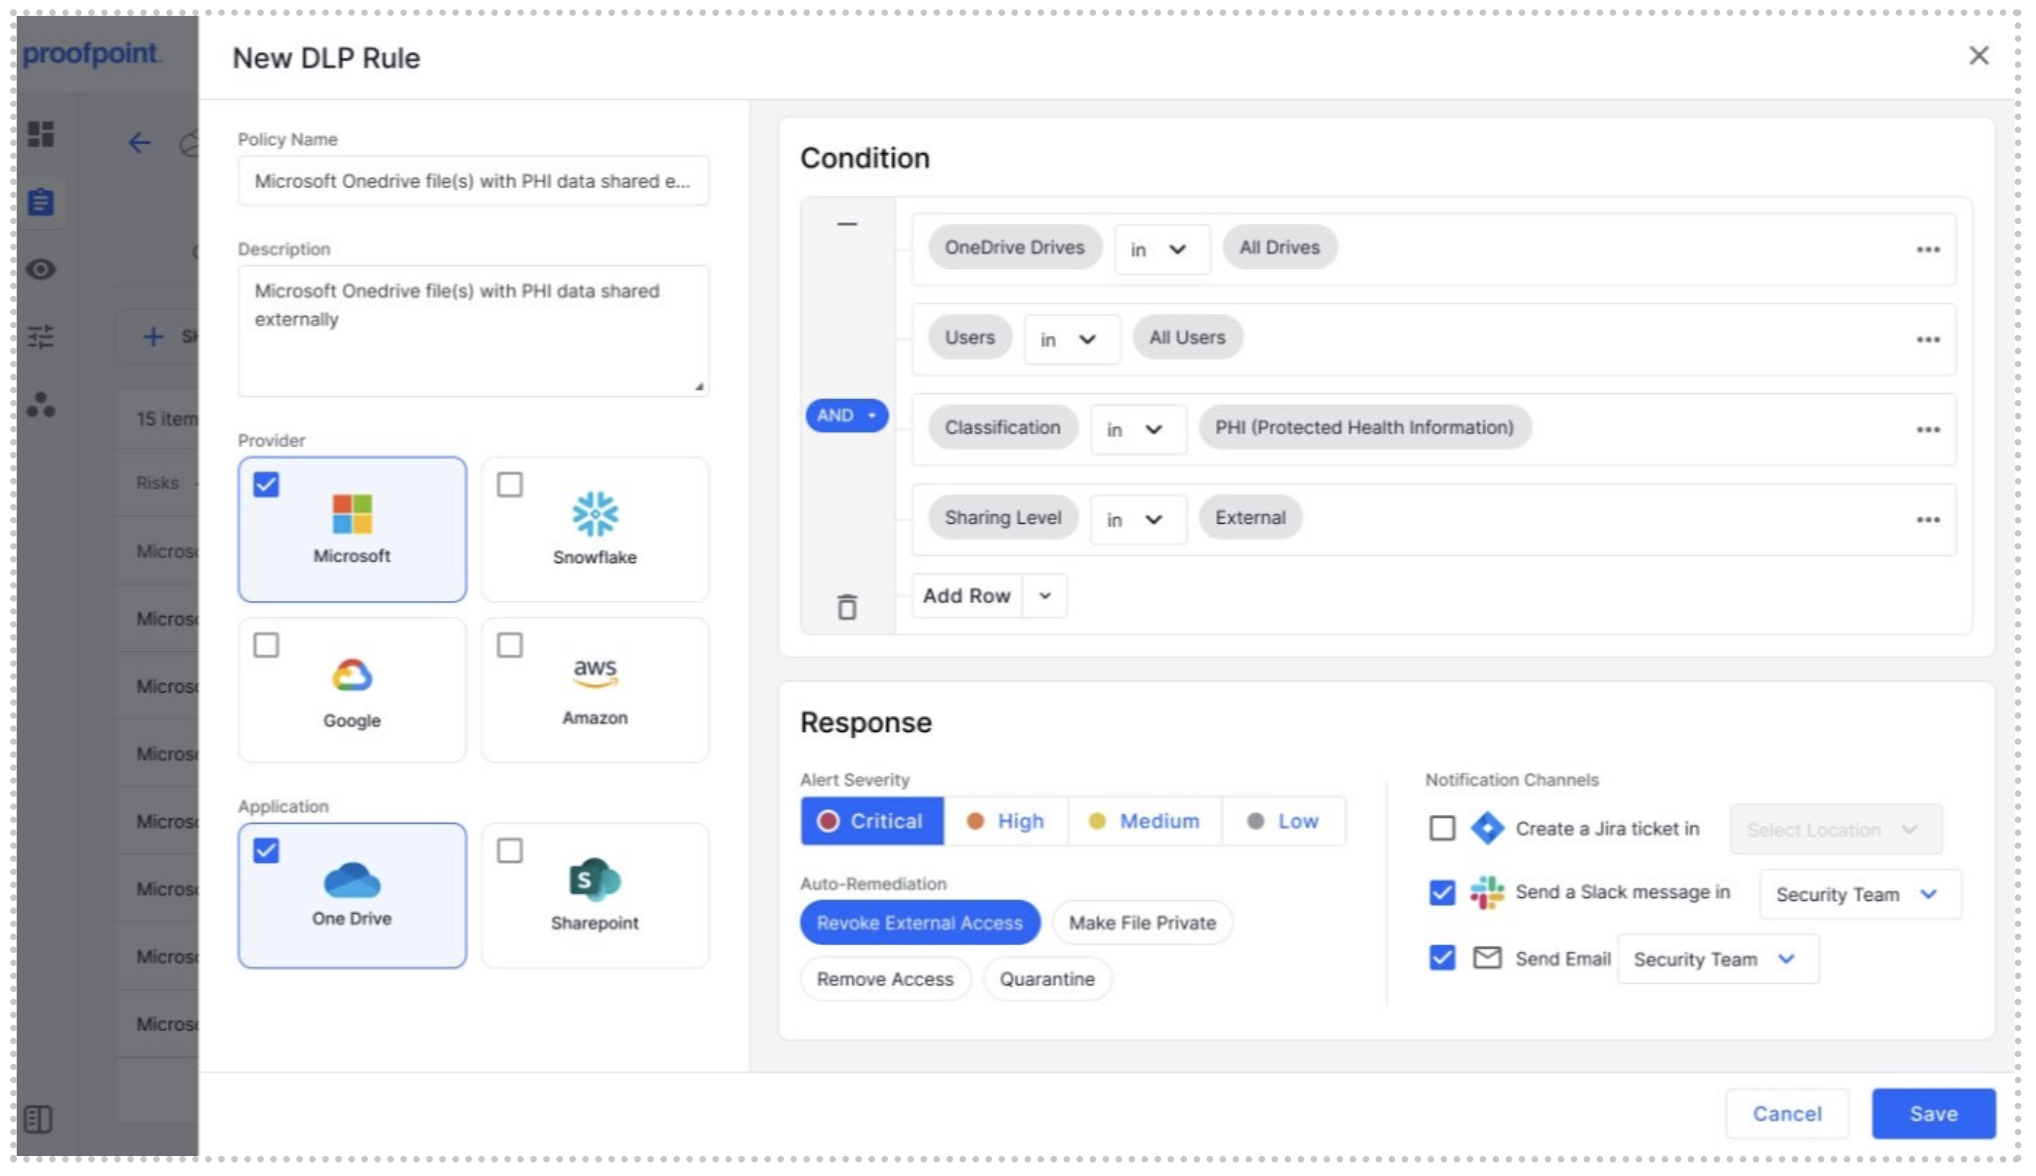2036x1176 pixels.
Task: Click the sliders settings sidebar icon
Action: coord(41,337)
